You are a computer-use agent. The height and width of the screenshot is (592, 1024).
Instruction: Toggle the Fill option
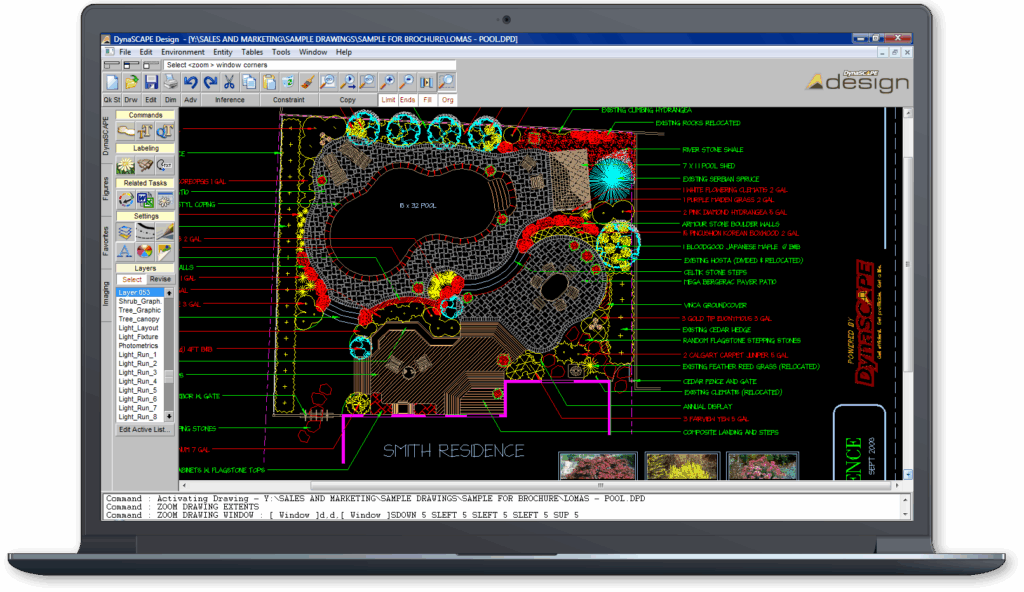[428, 100]
